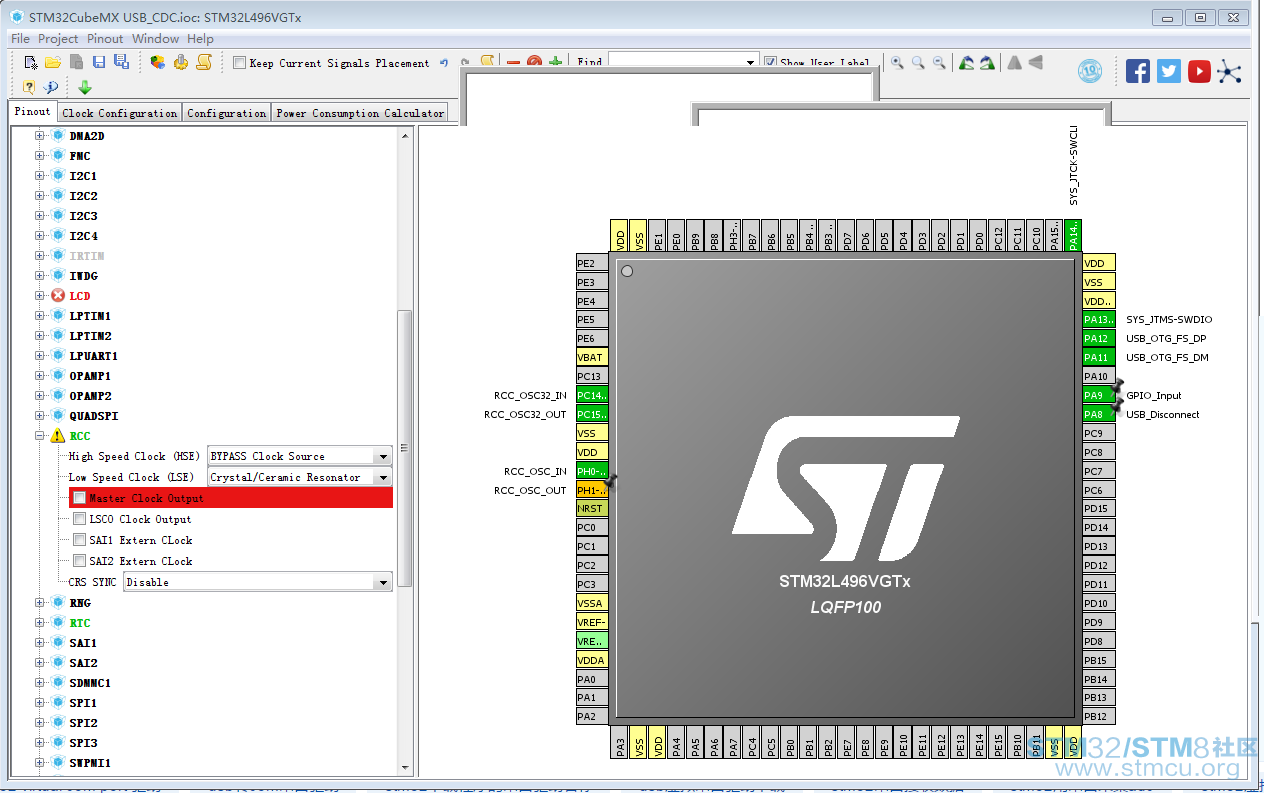Enable SAI2 Extern Clock checkbox
This screenshot has height=793, width=1264.
click(x=79, y=561)
